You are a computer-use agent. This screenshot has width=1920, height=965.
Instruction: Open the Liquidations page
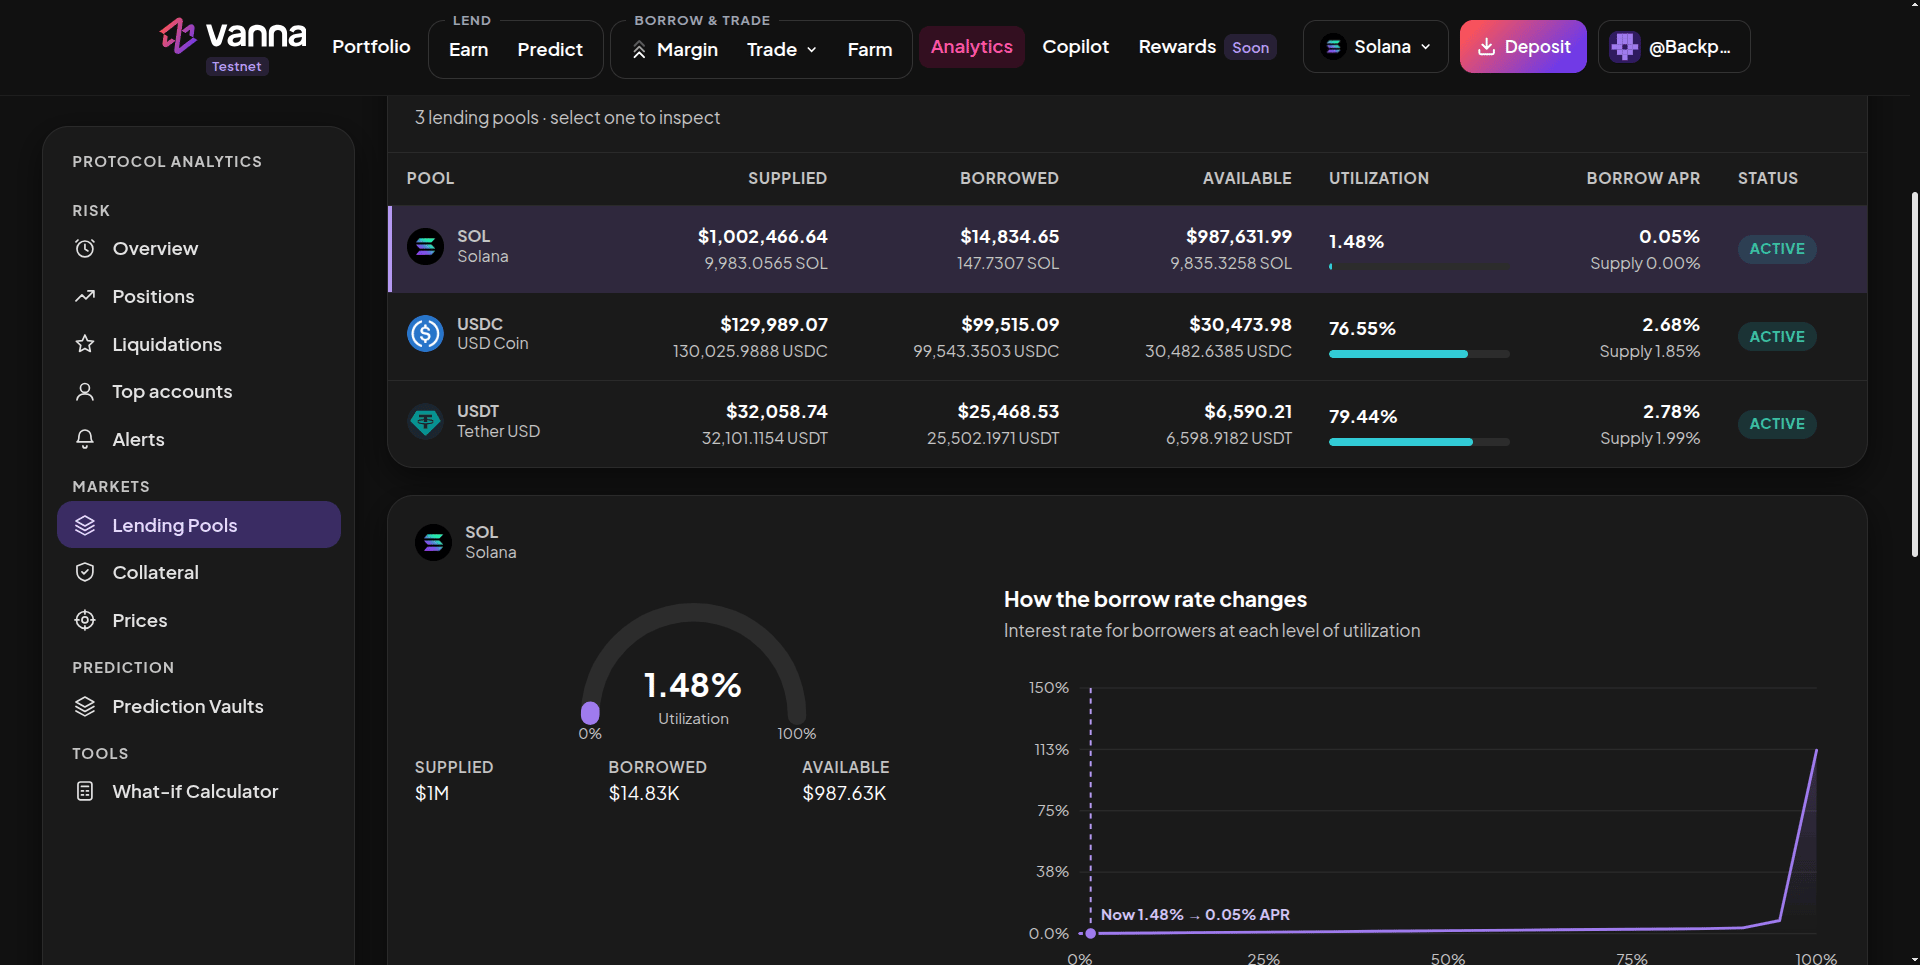point(199,344)
